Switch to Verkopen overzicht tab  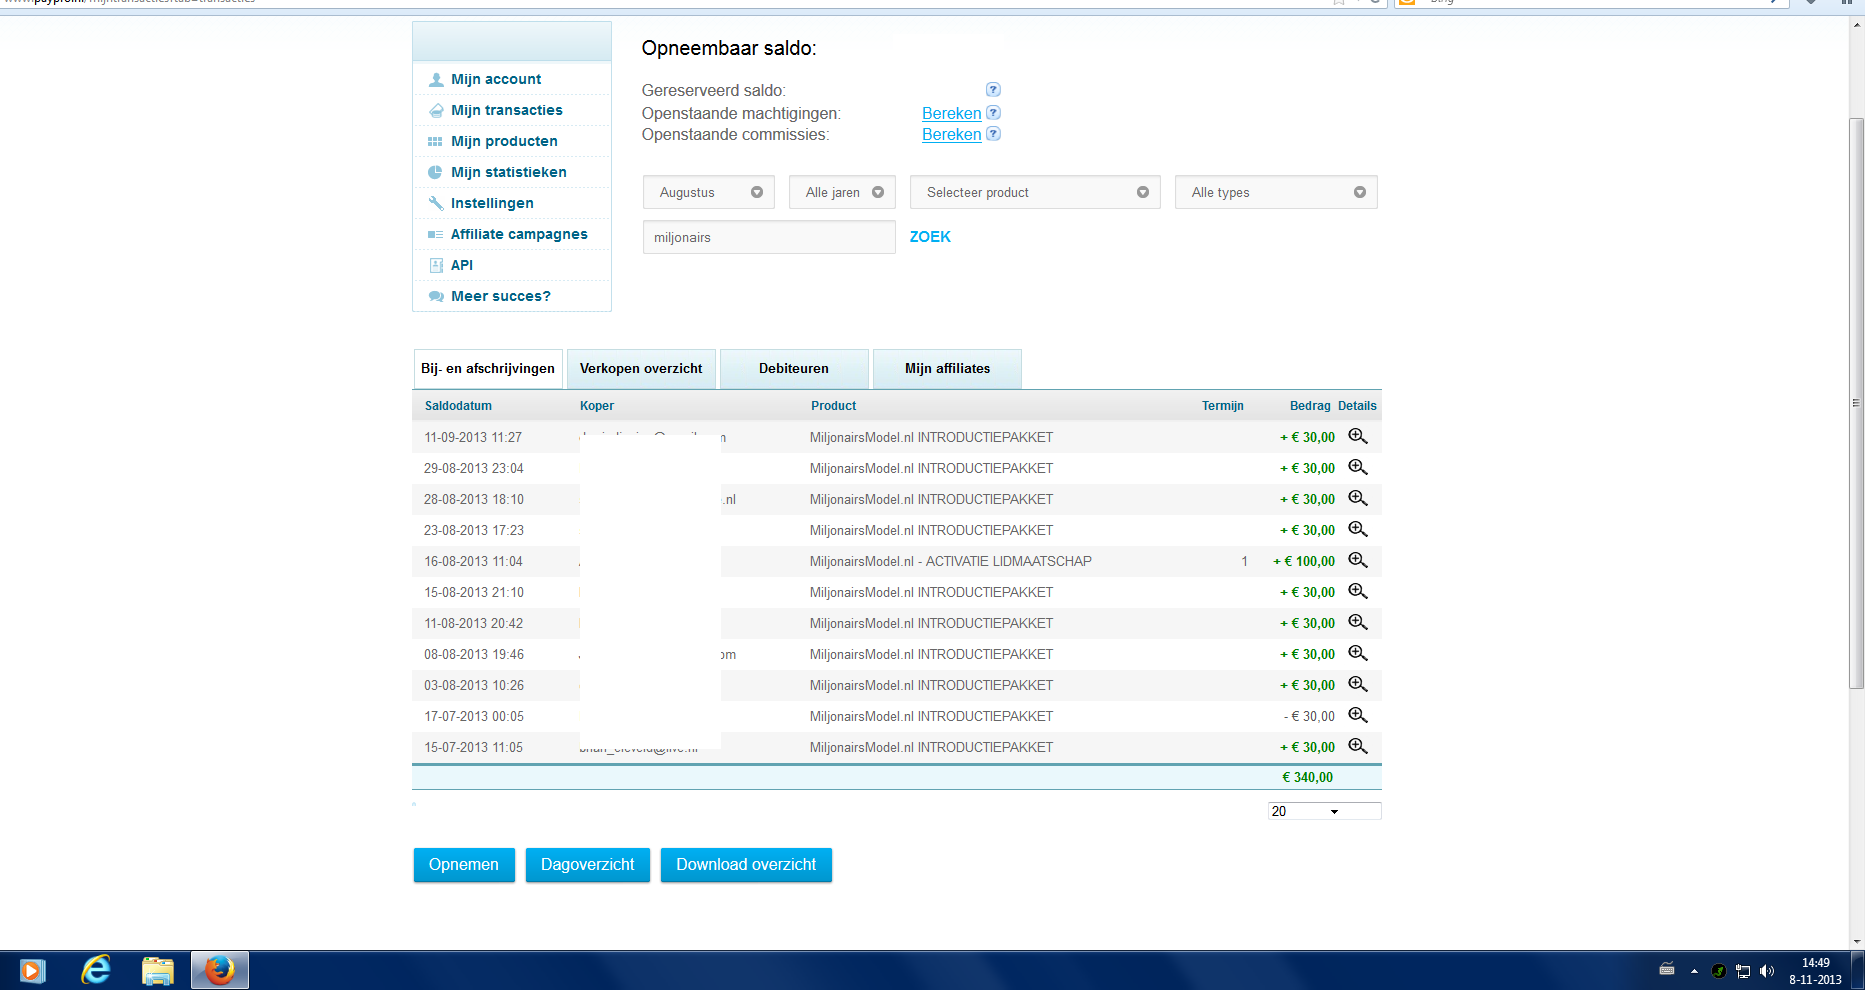[x=641, y=369]
